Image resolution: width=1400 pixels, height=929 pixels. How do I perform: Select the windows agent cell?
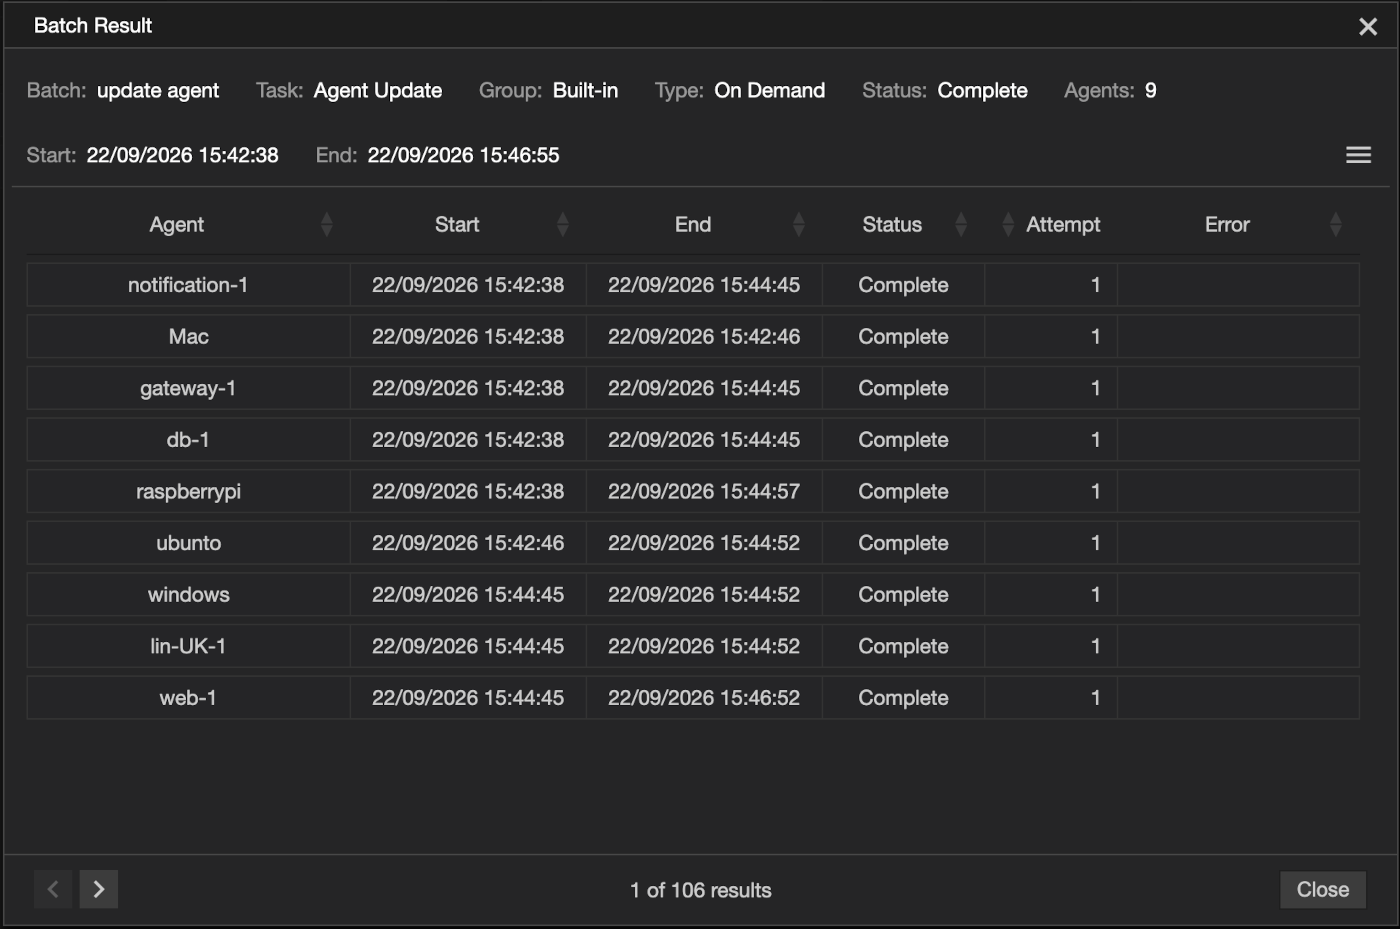click(188, 595)
